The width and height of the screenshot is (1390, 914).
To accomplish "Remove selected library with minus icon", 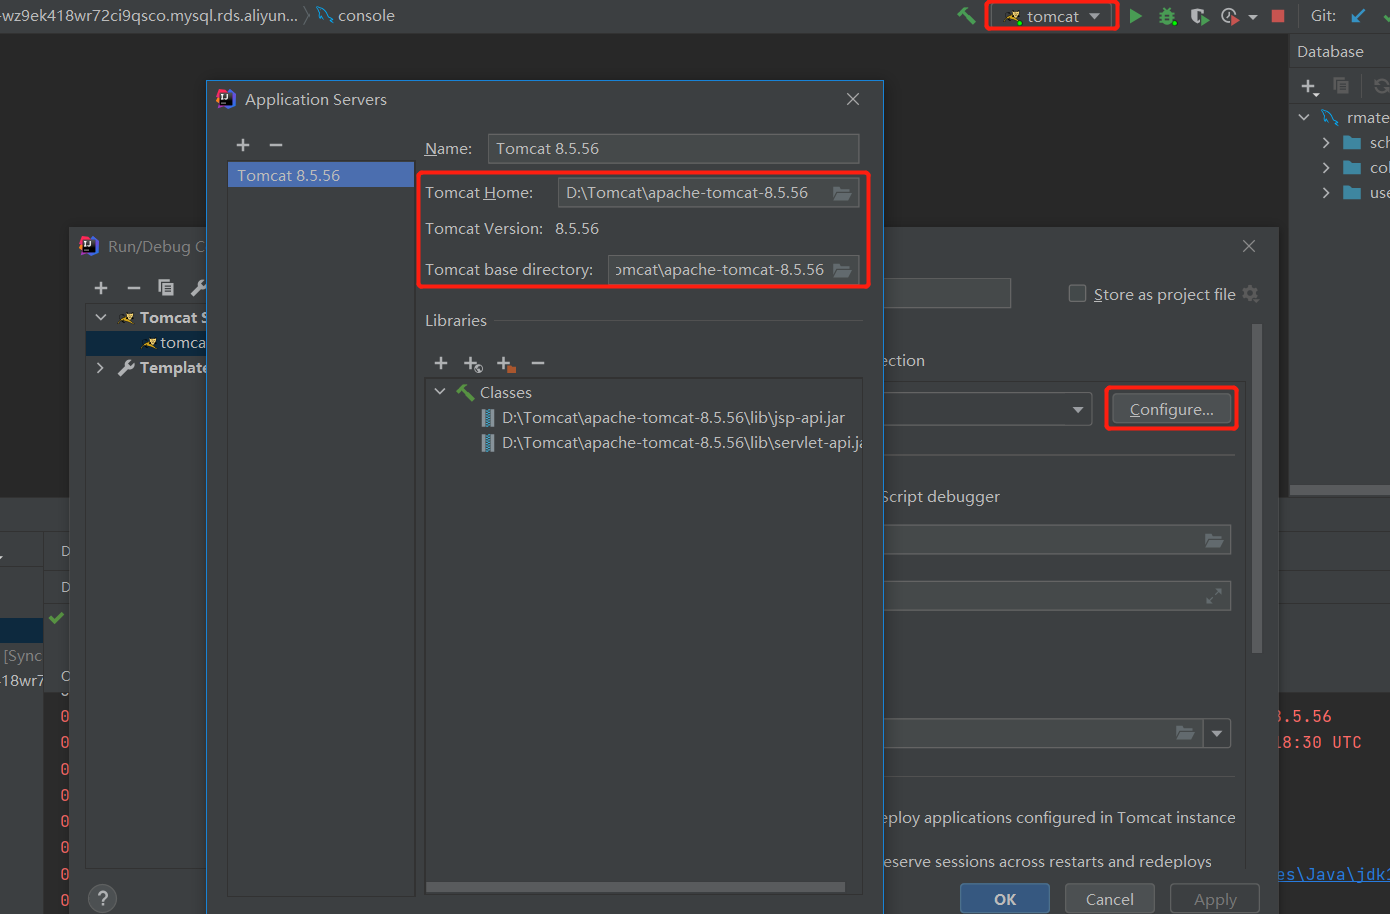I will click(x=538, y=363).
